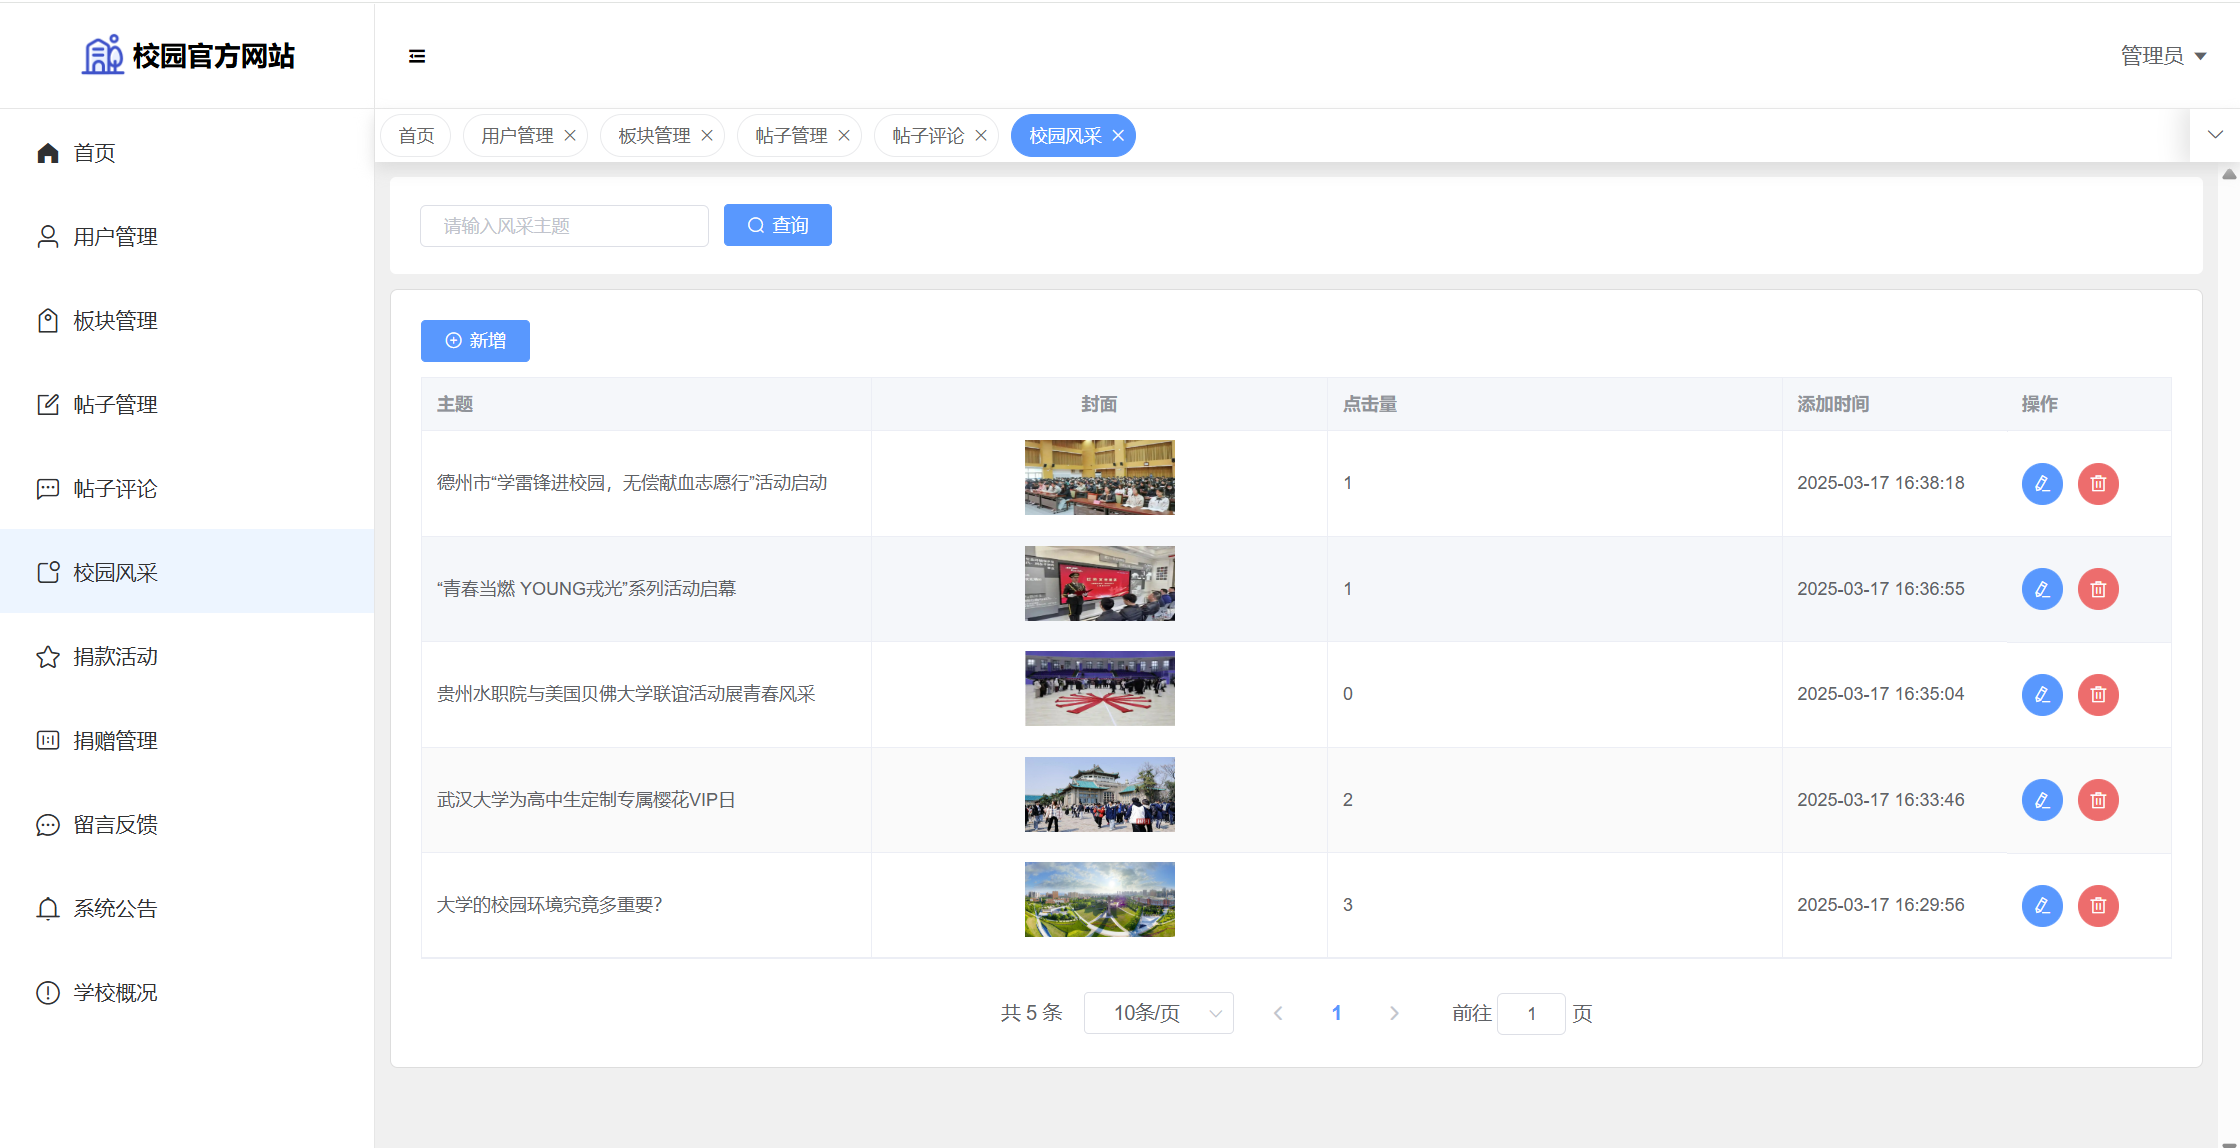This screenshot has width=2240, height=1148.
Task: Open 系统公告 in the sidebar
Action: (x=115, y=909)
